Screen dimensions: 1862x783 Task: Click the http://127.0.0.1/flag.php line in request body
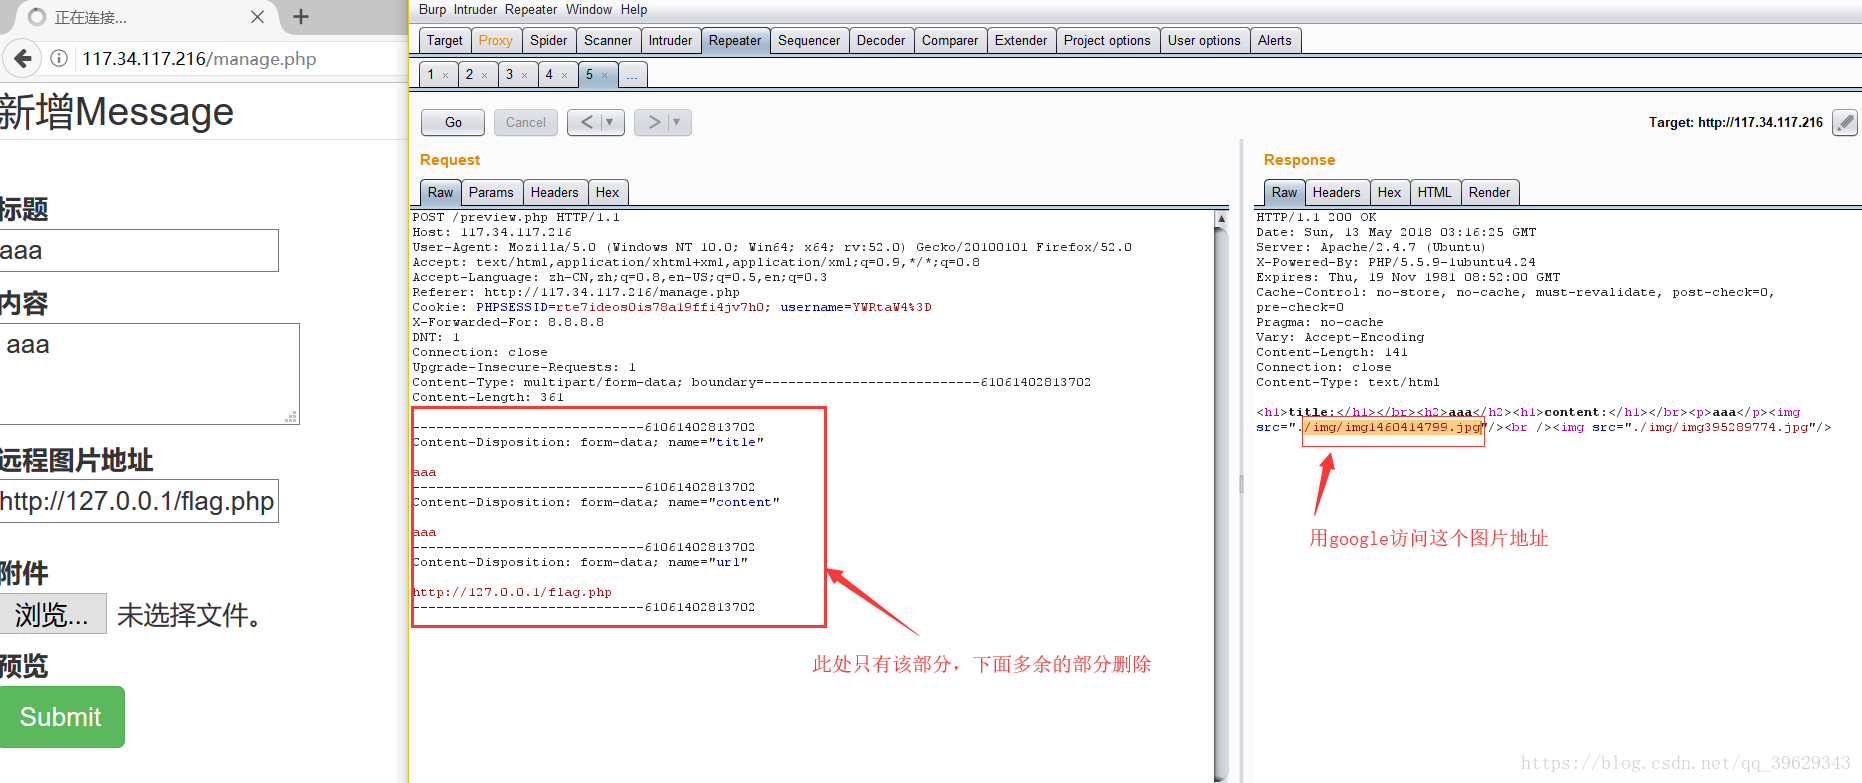coord(512,592)
